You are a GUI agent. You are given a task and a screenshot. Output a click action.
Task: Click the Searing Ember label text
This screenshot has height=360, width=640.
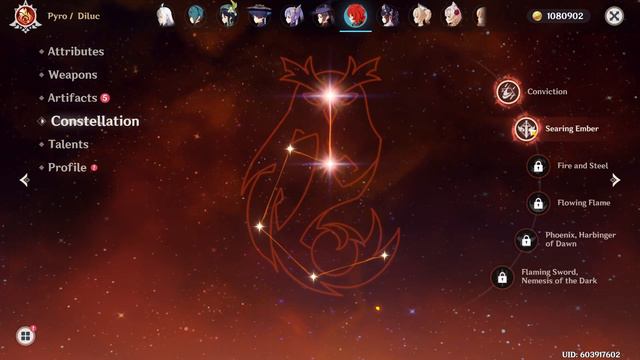click(572, 129)
